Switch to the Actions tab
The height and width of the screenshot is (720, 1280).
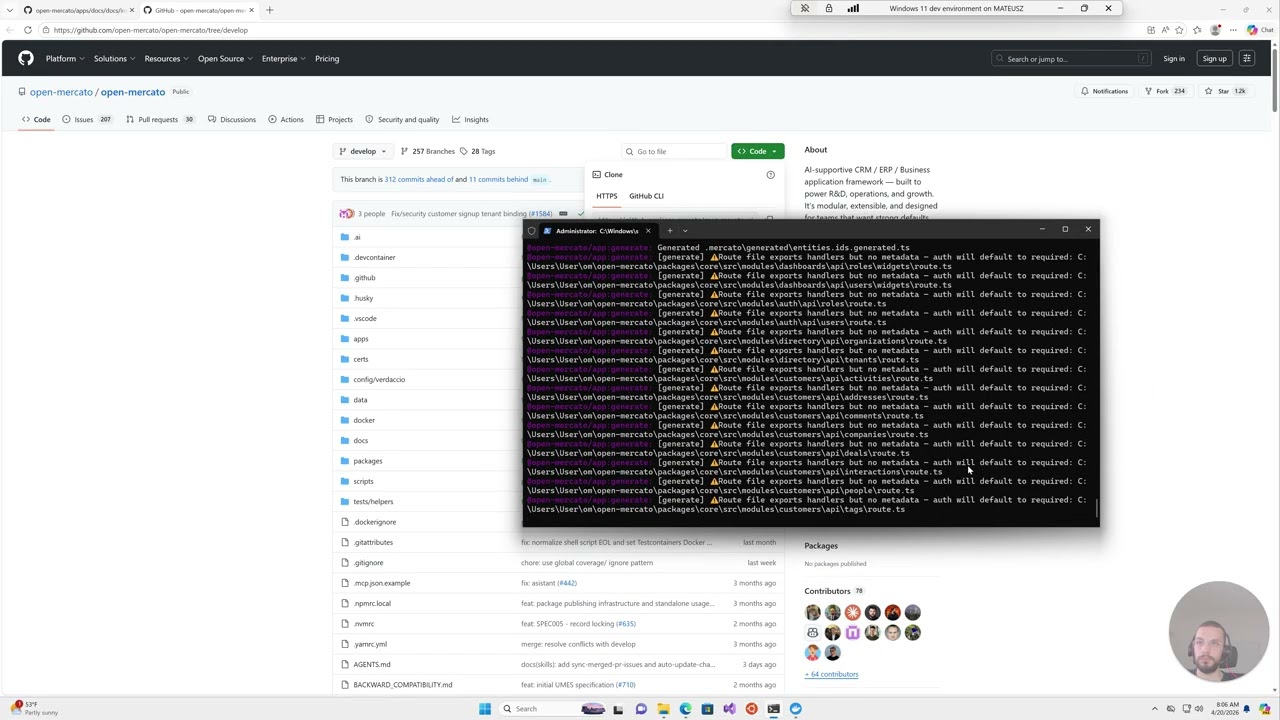click(285, 119)
